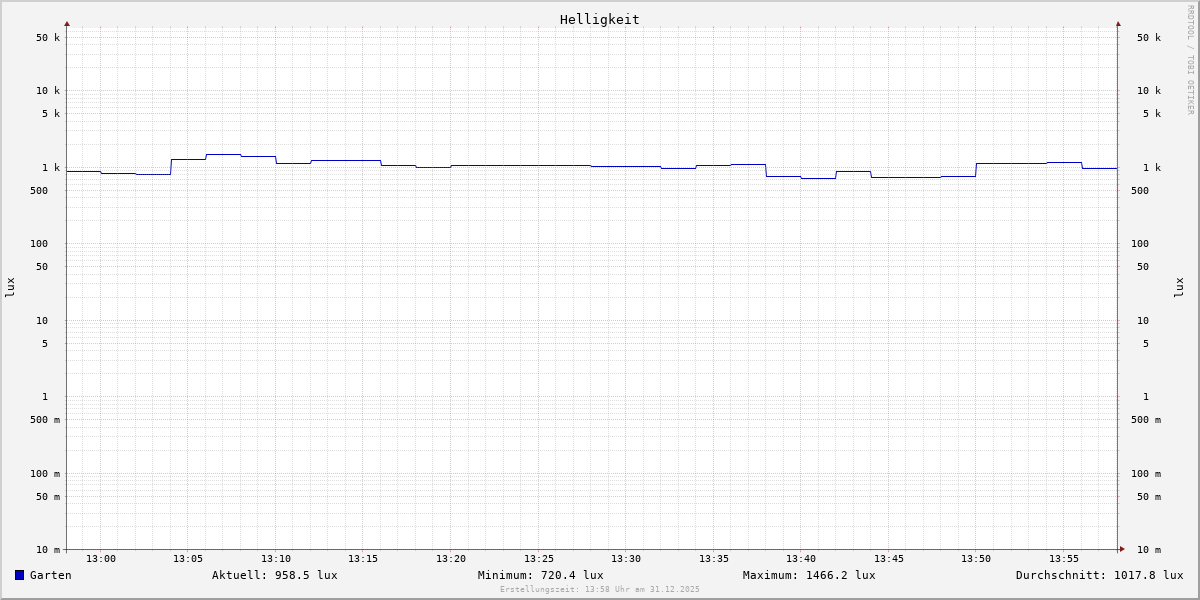This screenshot has width=1200, height=600.
Task: Click the arrow atop the right y-axis
Action: click(x=1118, y=23)
